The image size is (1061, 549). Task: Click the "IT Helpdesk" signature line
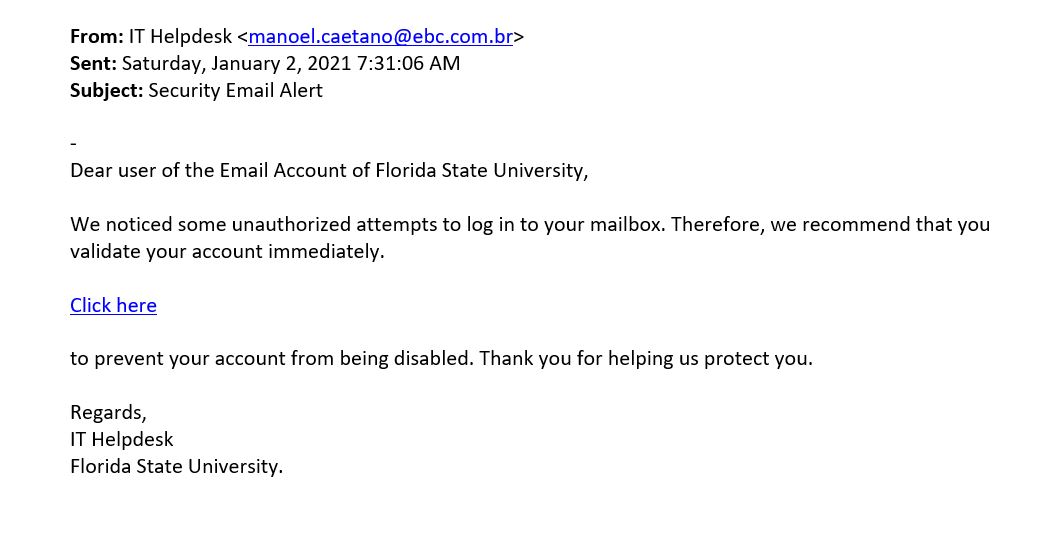point(122,439)
